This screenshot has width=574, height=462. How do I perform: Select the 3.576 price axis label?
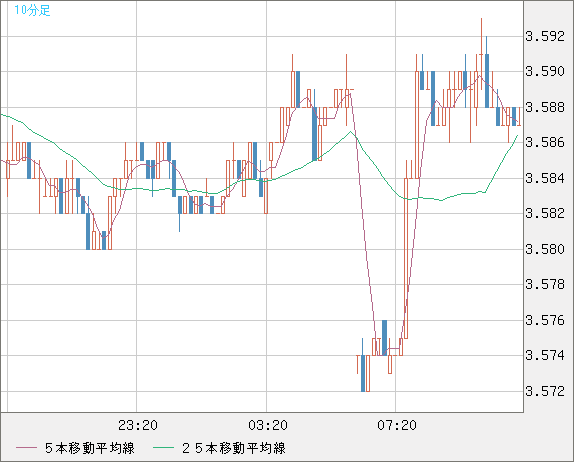point(545,320)
